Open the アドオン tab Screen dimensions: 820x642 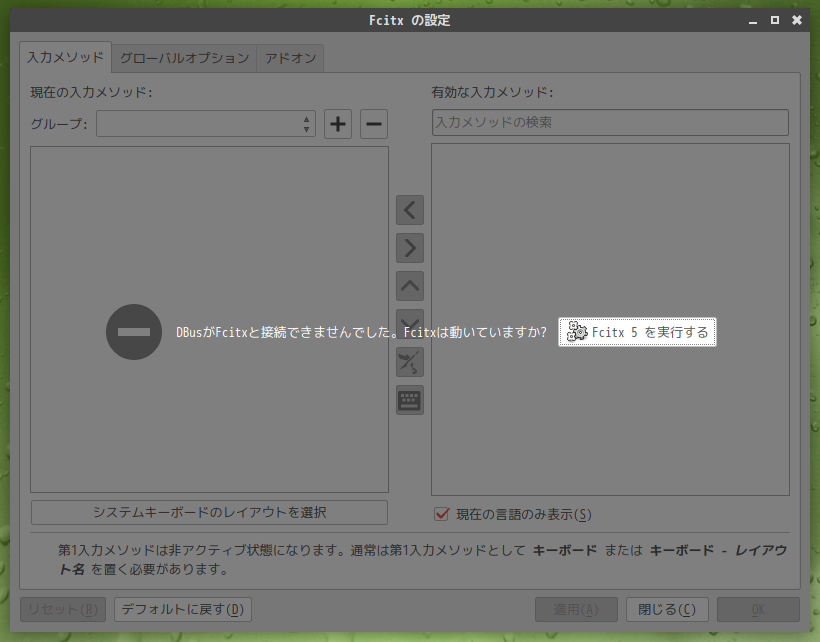(290, 58)
